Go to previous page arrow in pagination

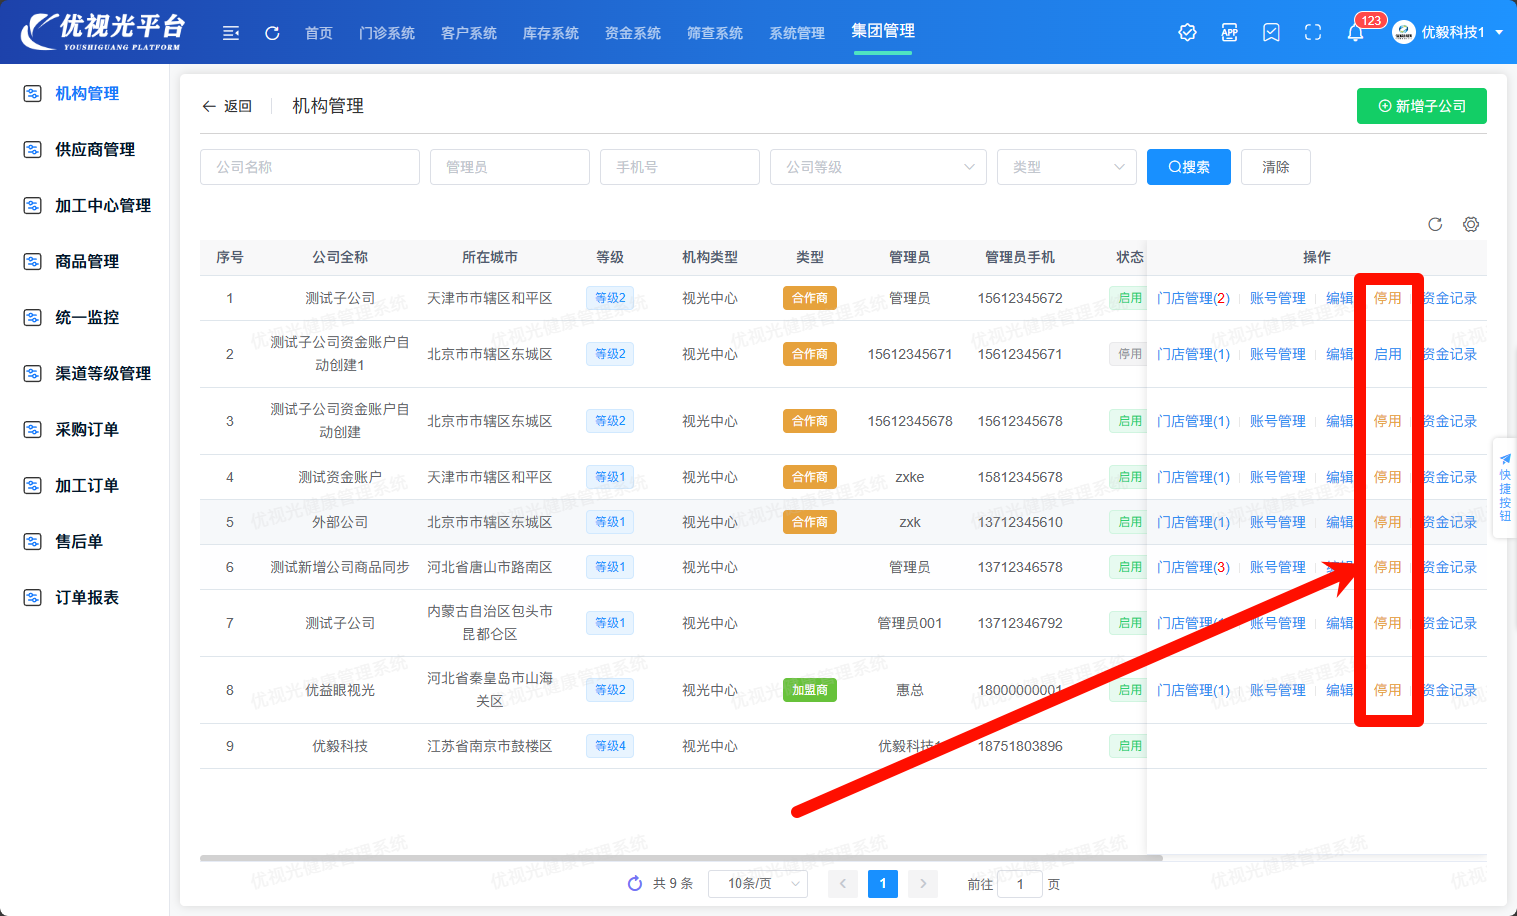(x=843, y=883)
